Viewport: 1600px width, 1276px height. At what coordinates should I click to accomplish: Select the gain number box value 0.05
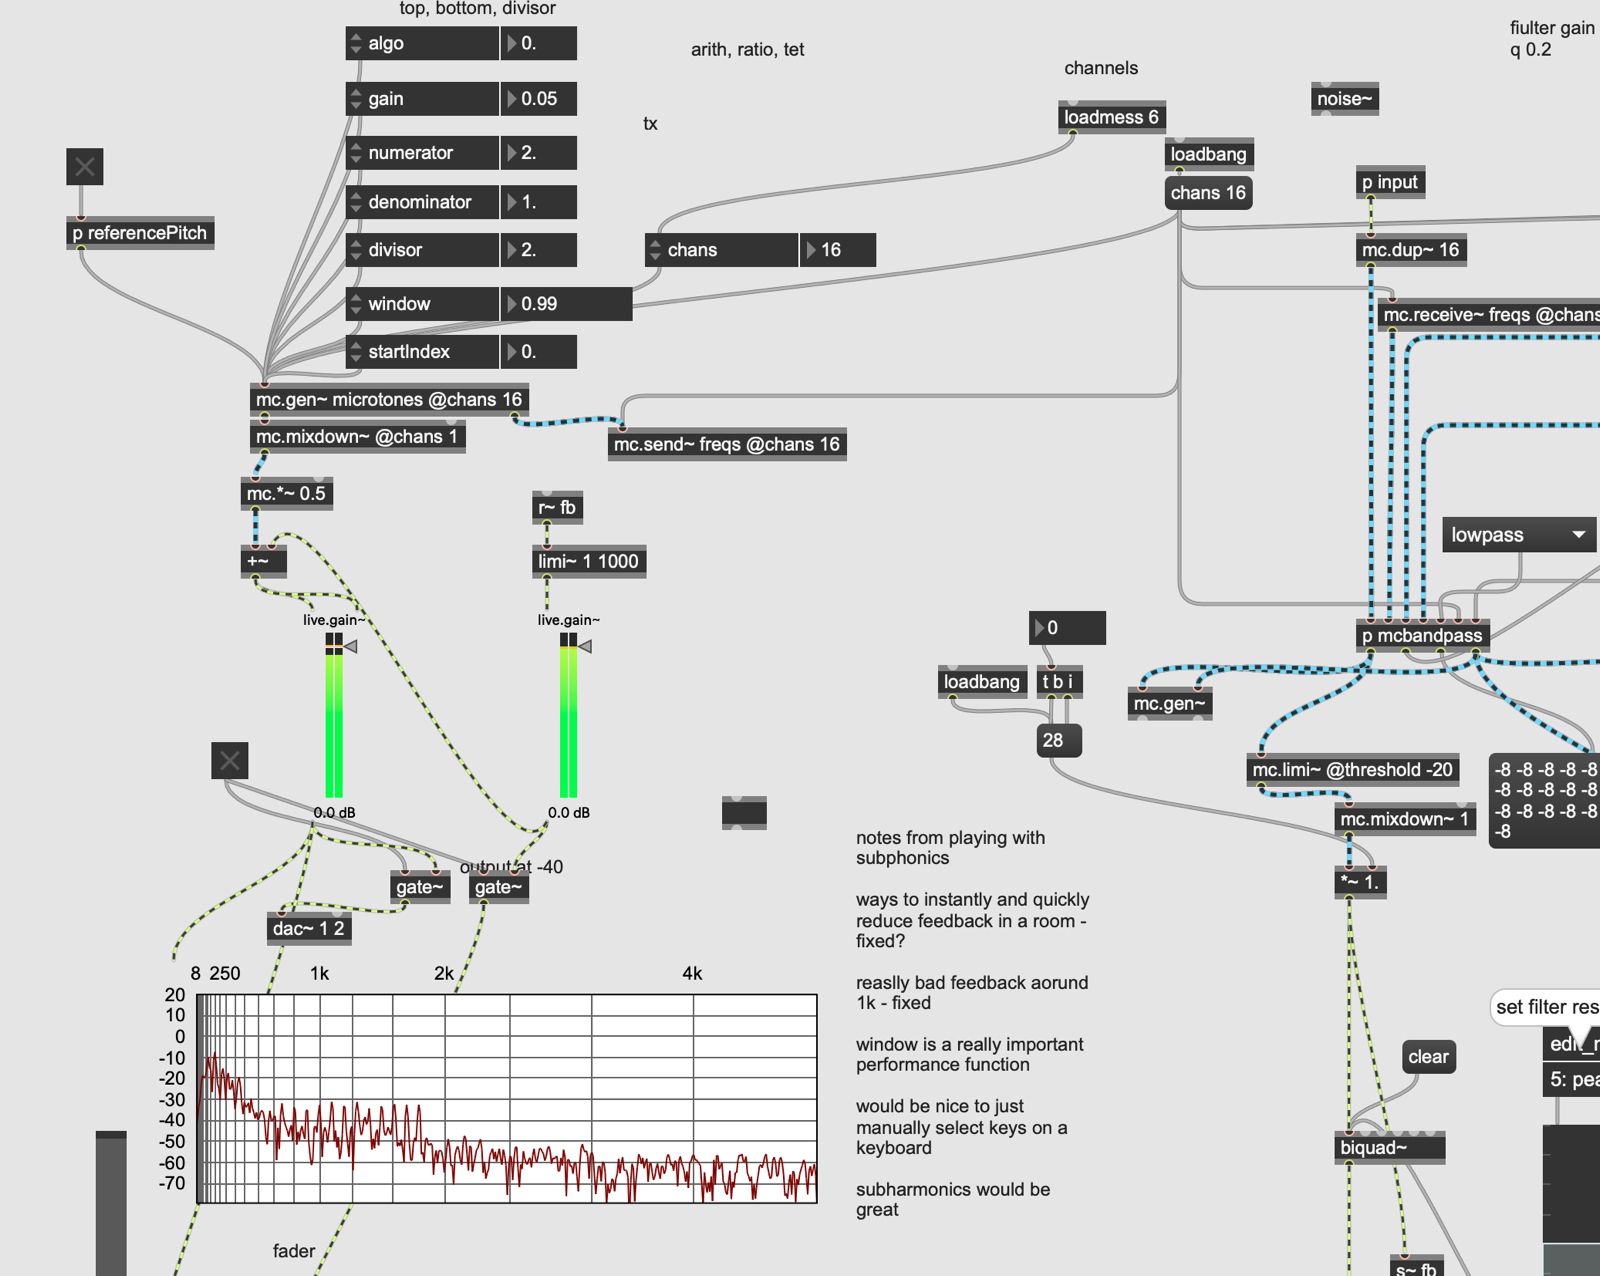[539, 99]
